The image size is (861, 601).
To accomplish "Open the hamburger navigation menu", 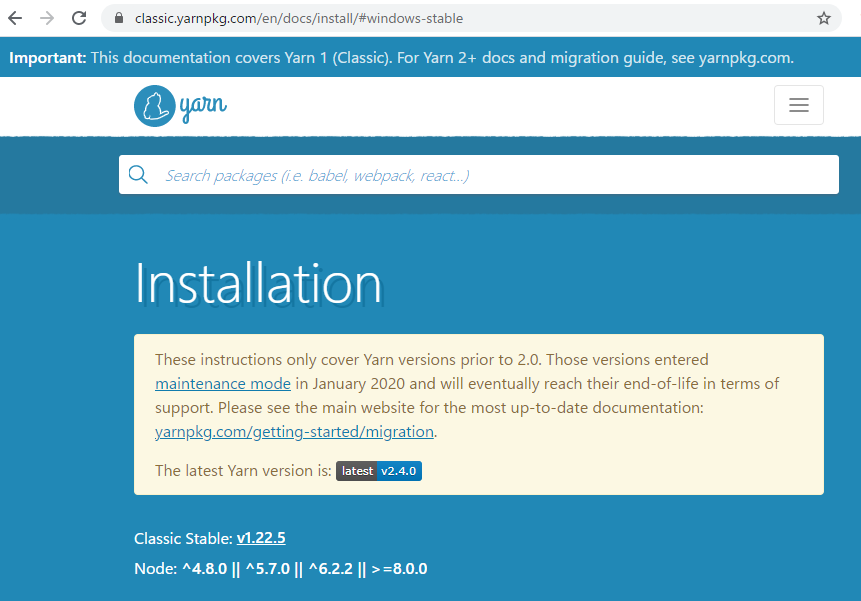I will (x=798, y=105).
